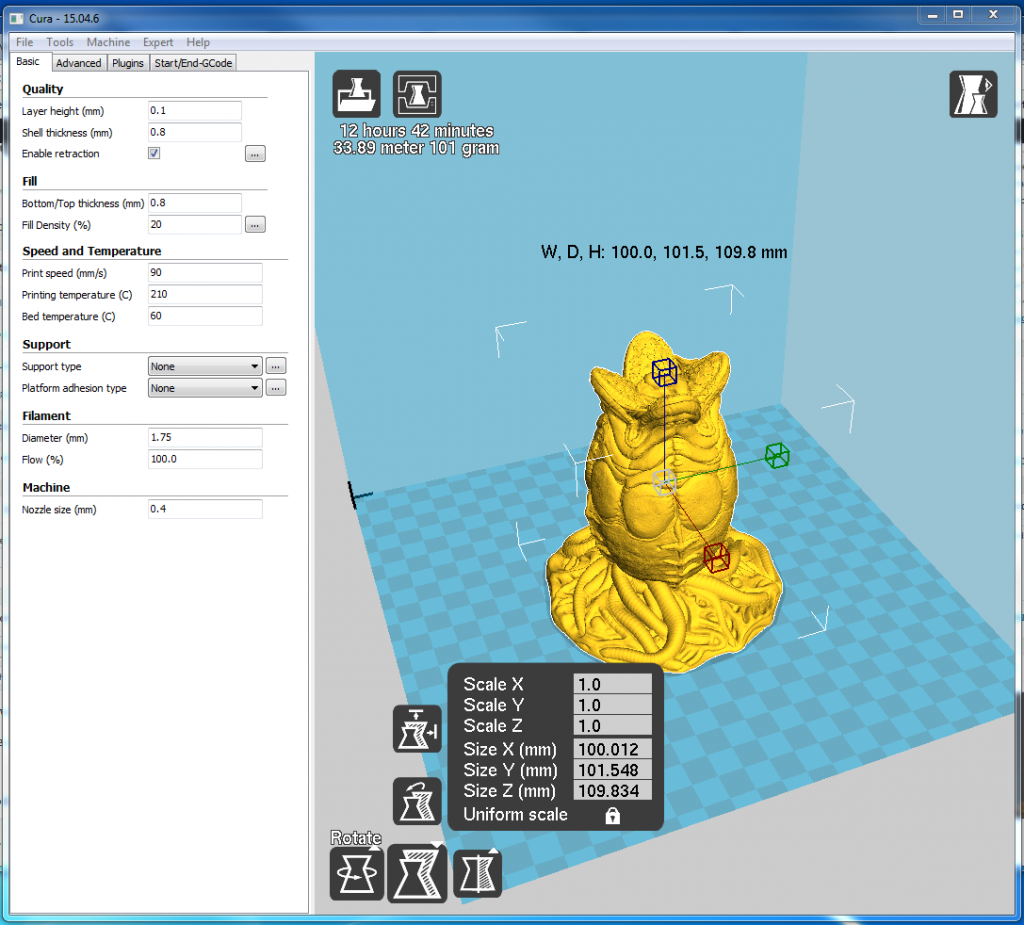Click the Size Z (mm) field
Viewport: 1024px width, 925px height.
(612, 791)
